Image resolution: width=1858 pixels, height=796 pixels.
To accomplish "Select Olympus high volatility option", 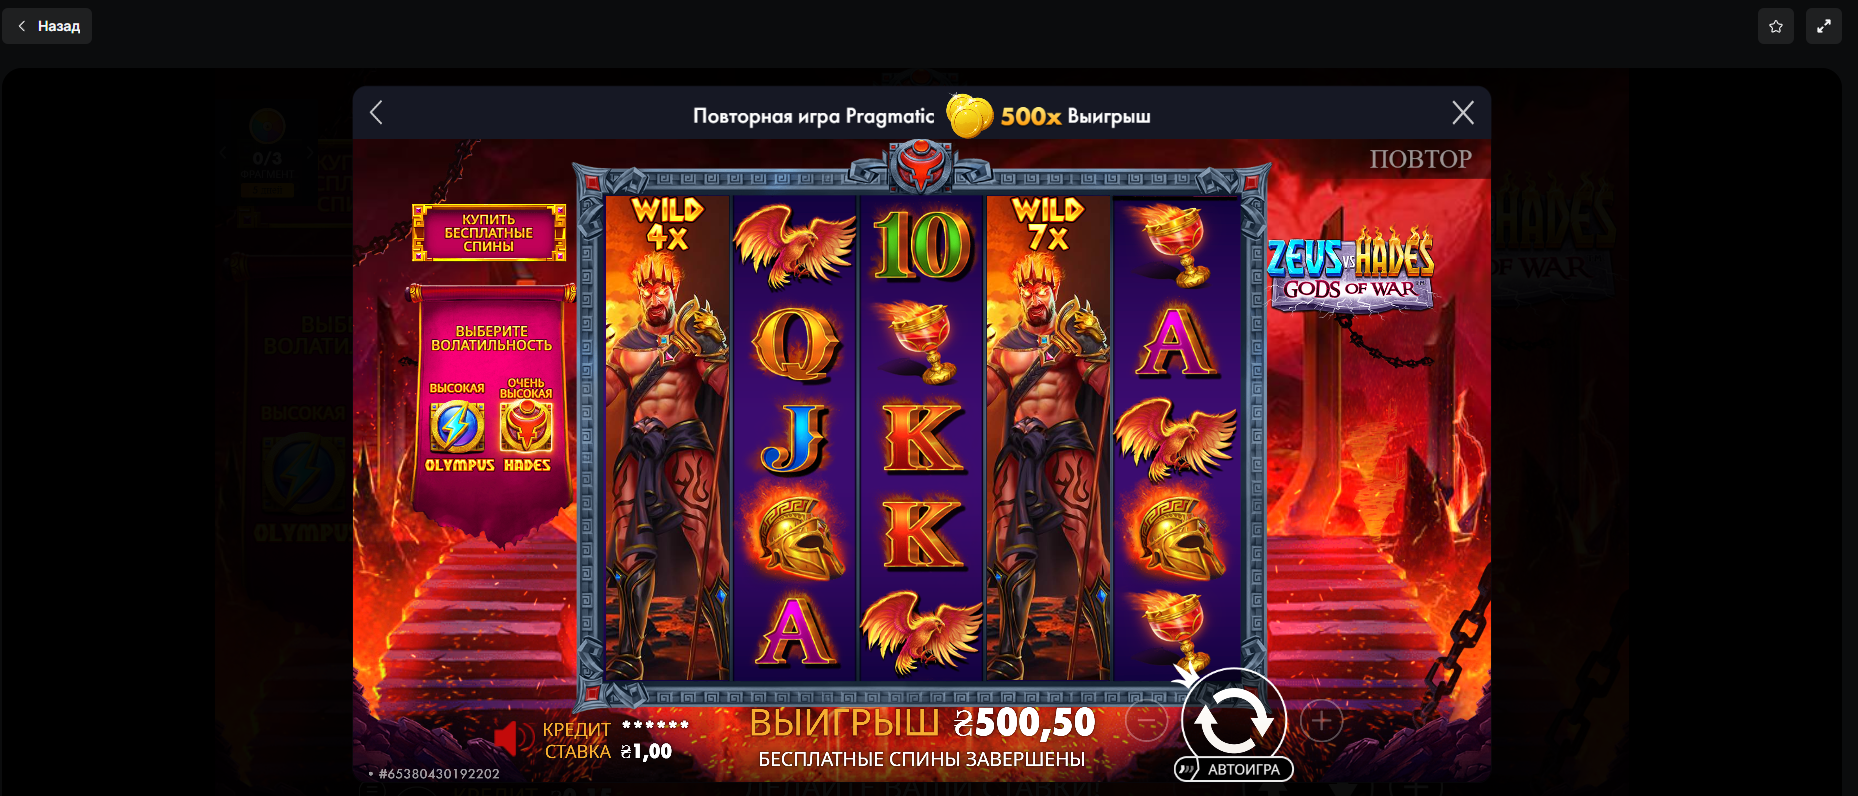I will 458,427.
